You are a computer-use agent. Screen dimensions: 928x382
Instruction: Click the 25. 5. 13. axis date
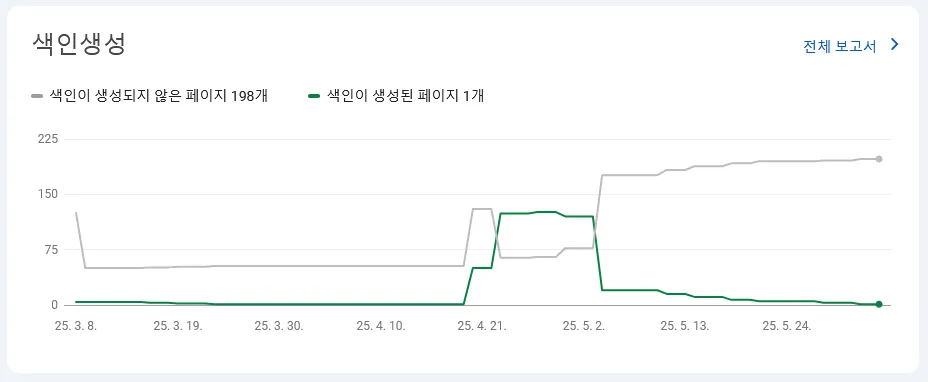pos(685,326)
